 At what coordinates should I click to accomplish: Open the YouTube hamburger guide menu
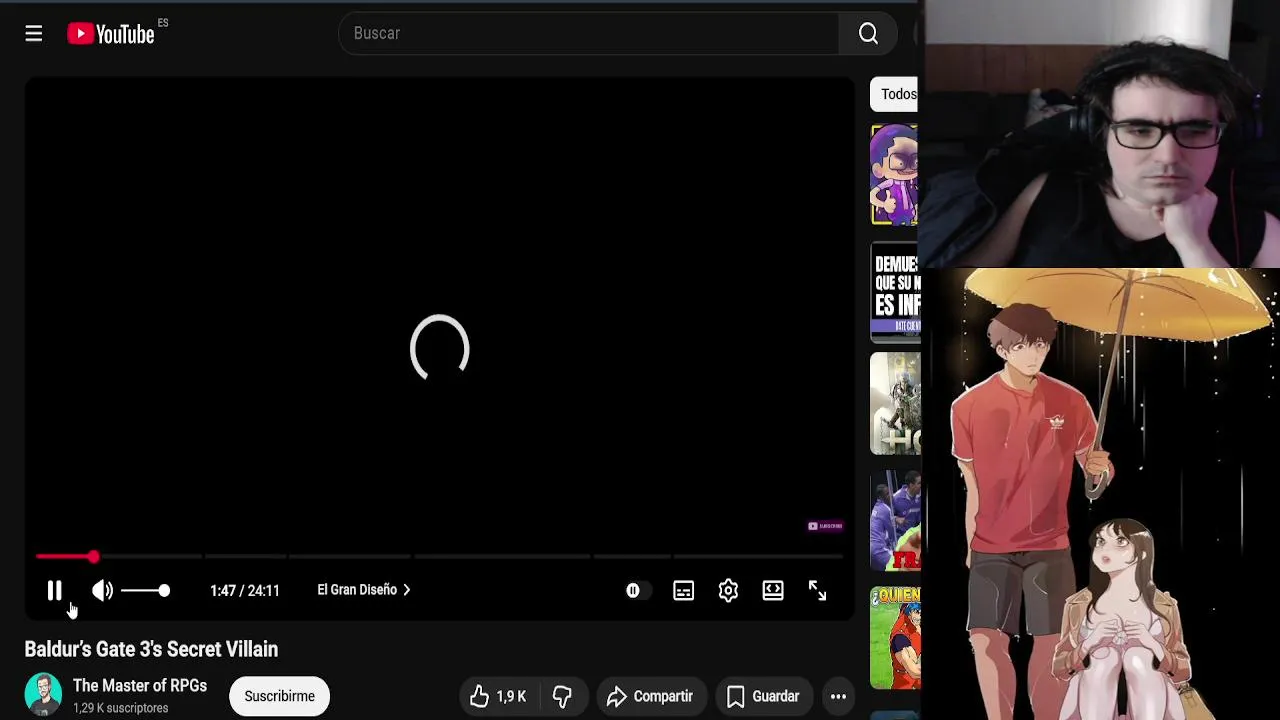[x=34, y=34]
